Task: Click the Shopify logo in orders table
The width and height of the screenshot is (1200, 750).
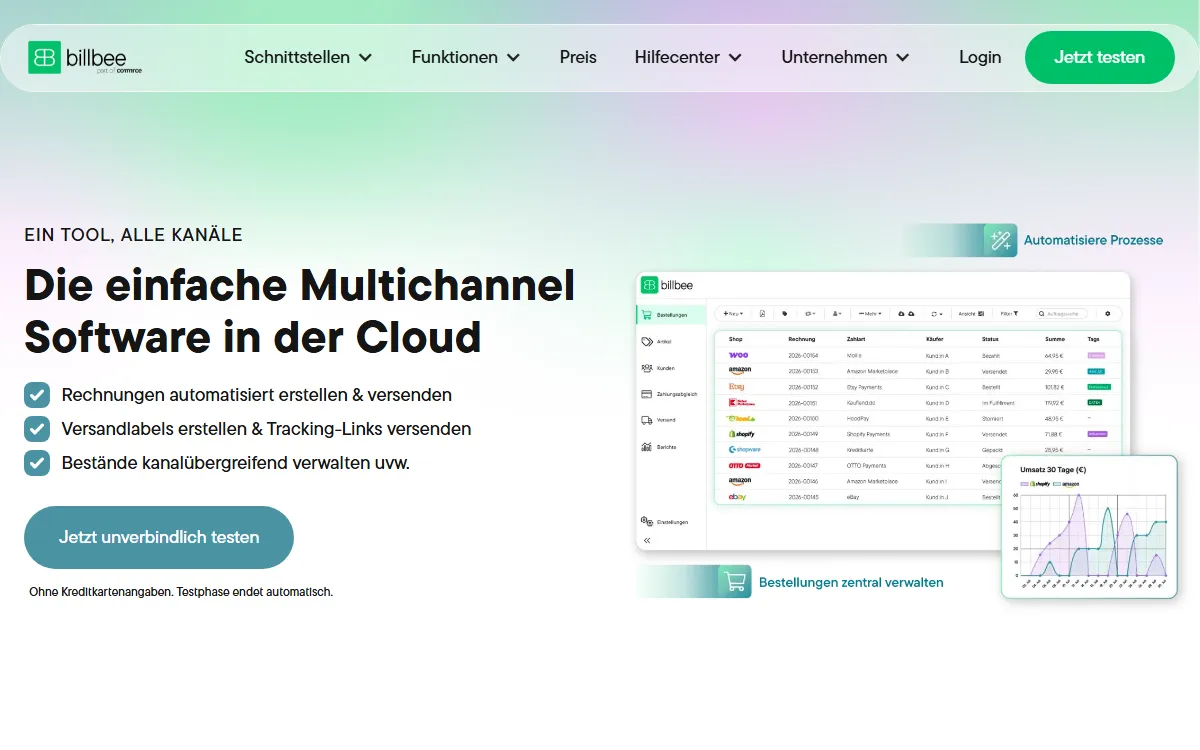Action: click(741, 434)
